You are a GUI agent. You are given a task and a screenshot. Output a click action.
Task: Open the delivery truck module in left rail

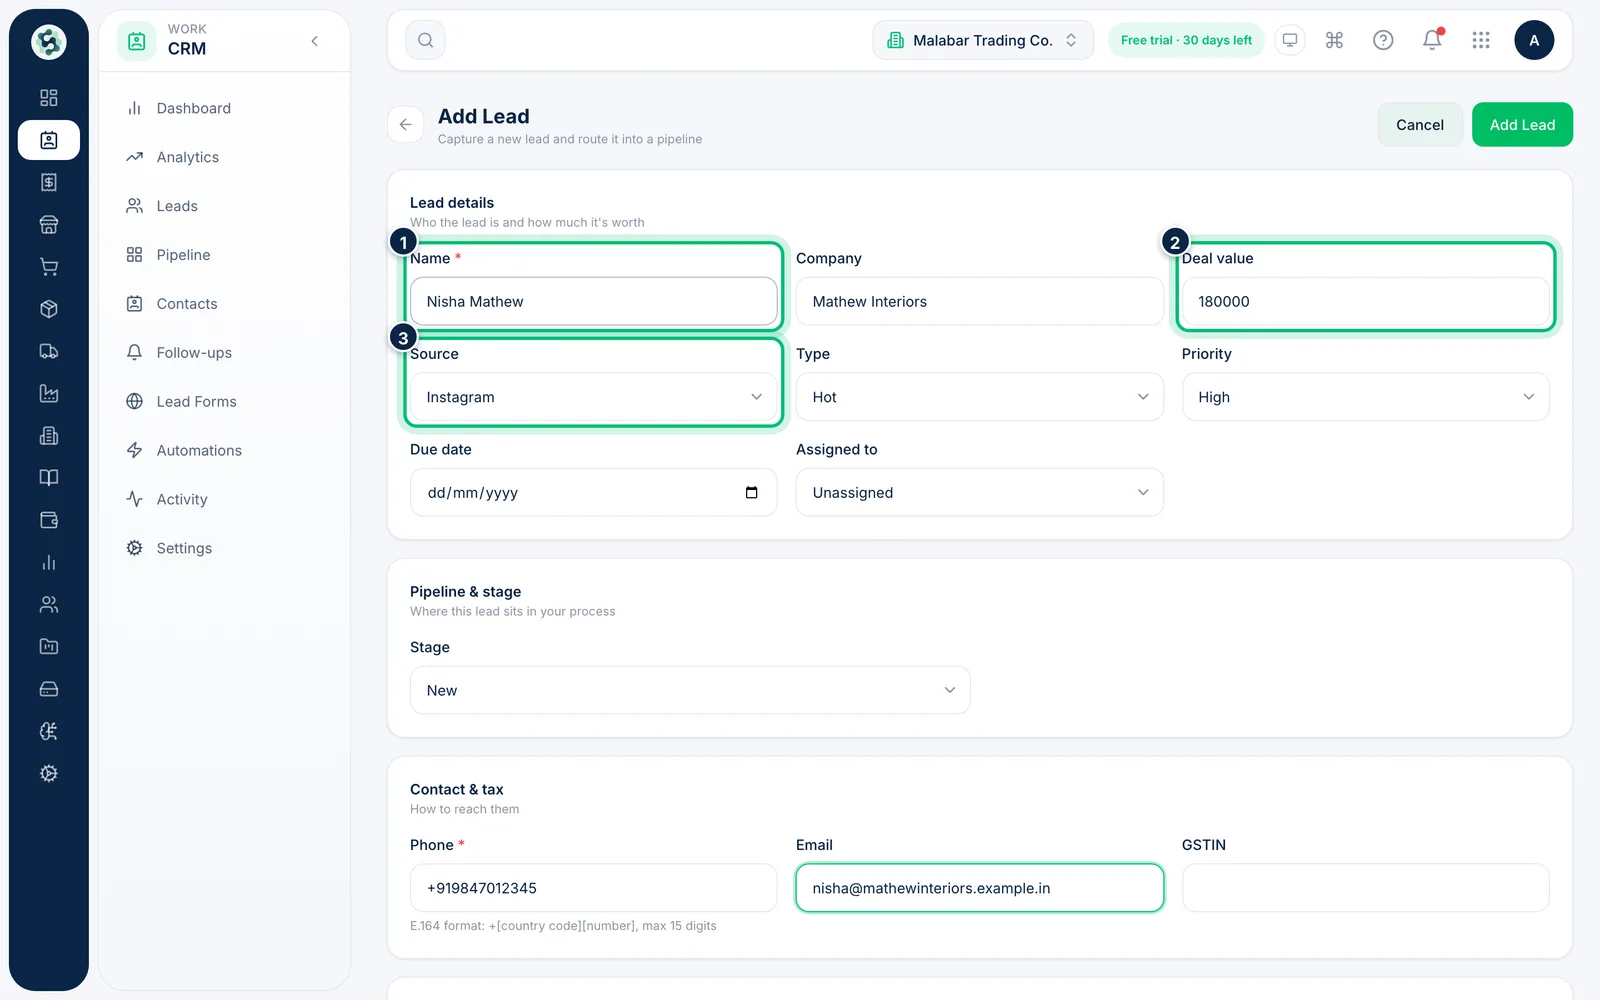point(49,351)
